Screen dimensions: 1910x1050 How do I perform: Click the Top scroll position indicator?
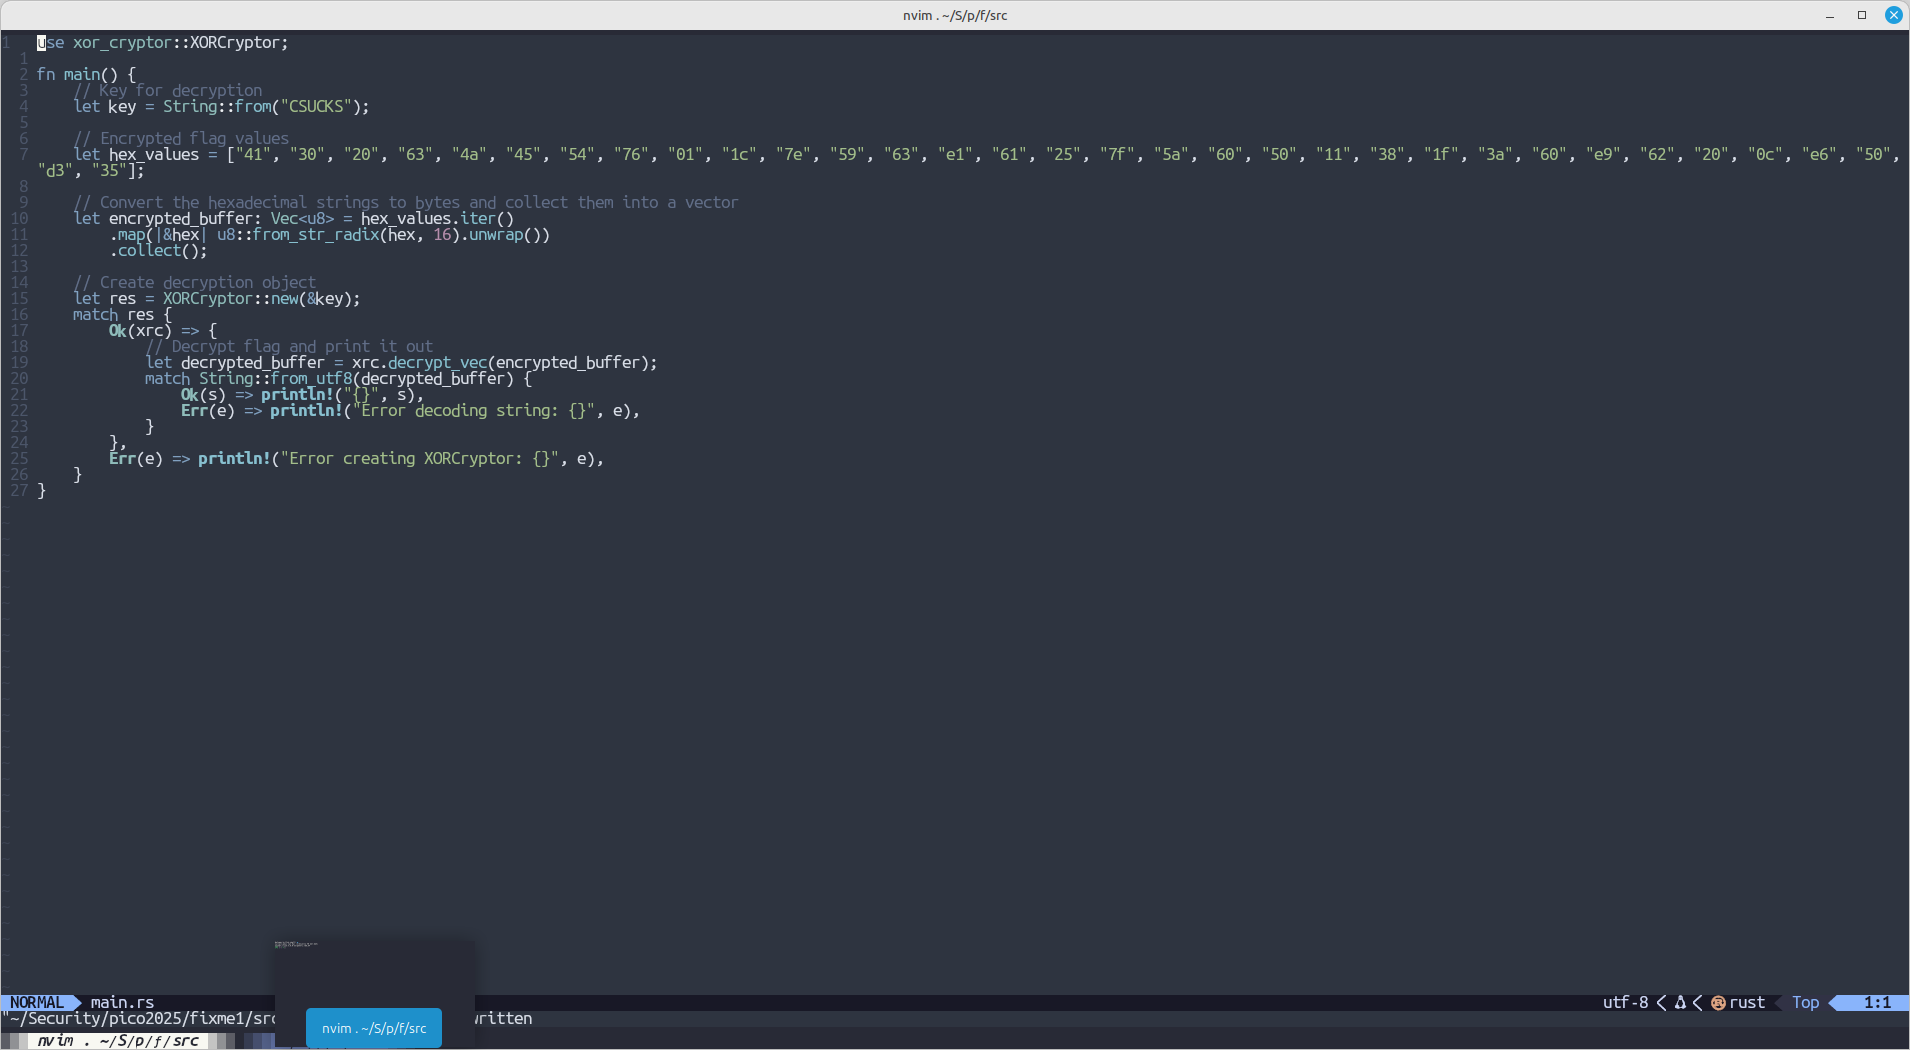click(1805, 1003)
